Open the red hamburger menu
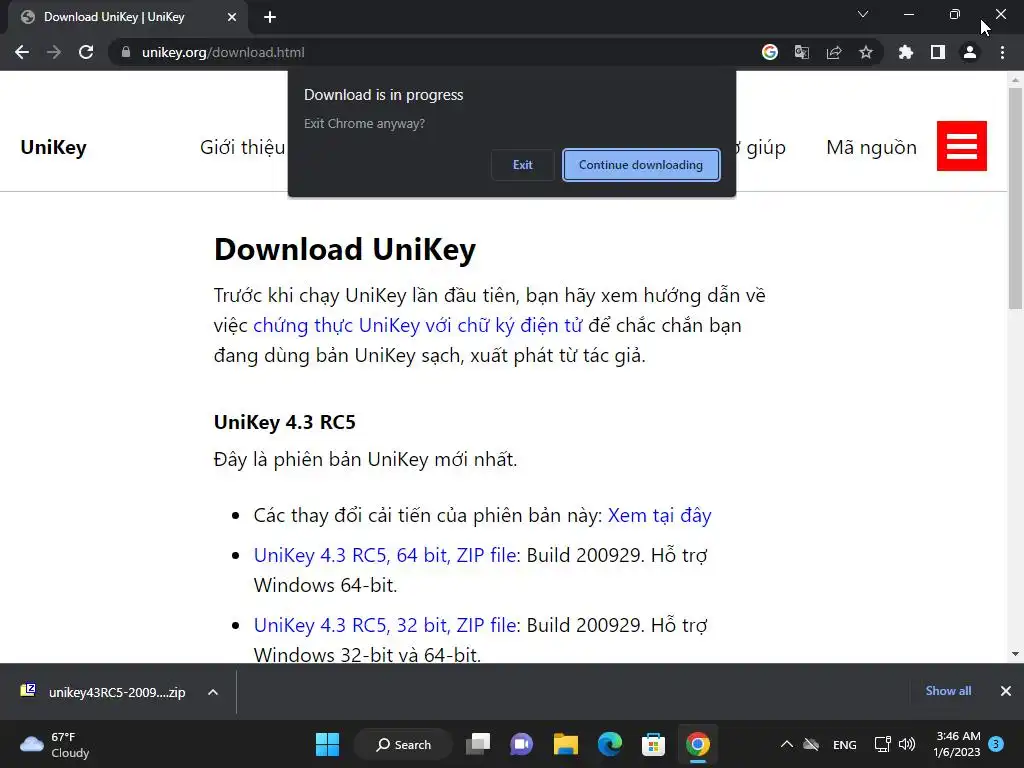 pos(962,146)
